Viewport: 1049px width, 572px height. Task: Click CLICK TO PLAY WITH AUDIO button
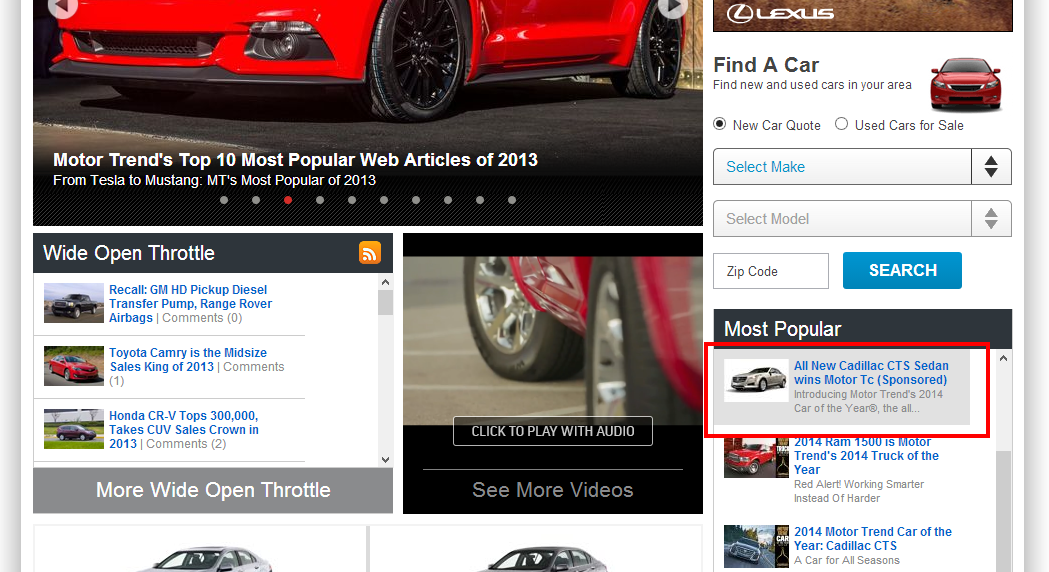click(x=553, y=431)
